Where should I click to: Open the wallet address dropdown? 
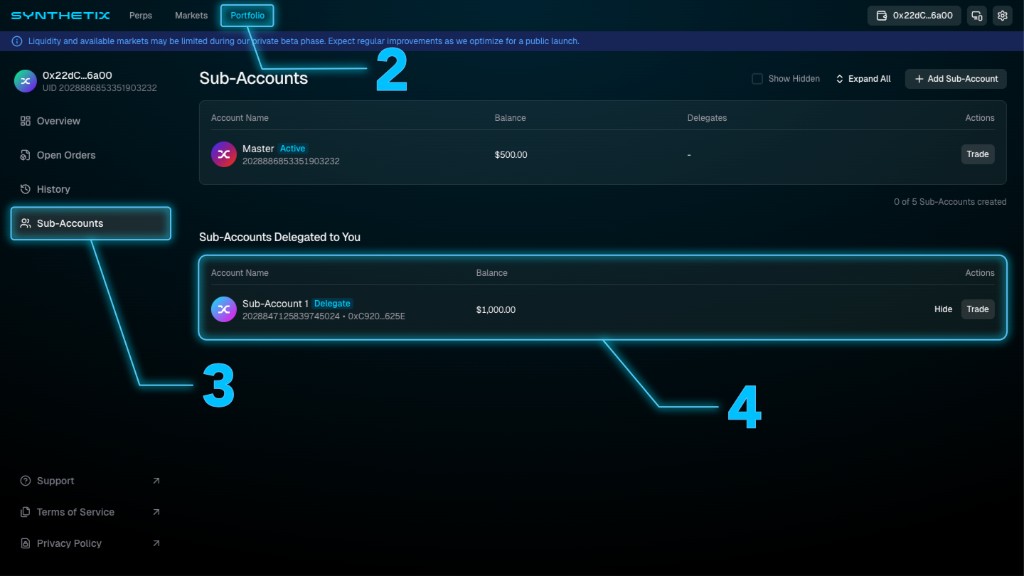[914, 16]
